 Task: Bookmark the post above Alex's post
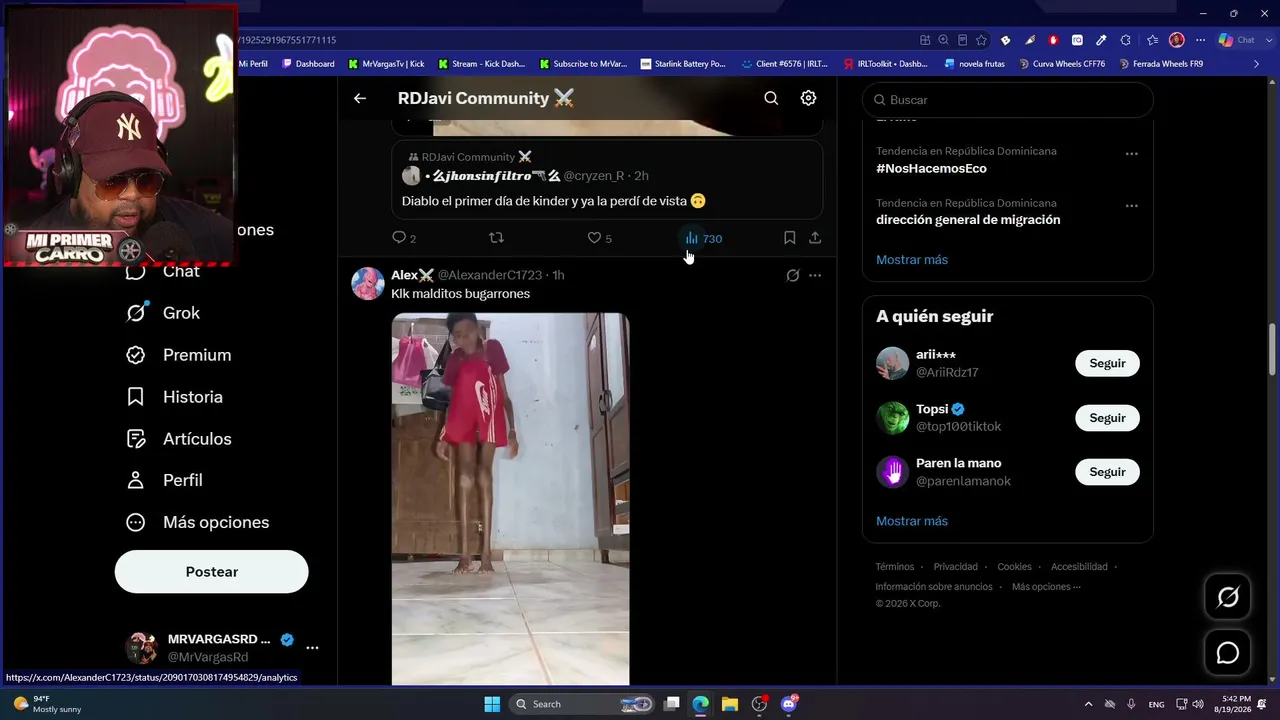pyautogui.click(x=789, y=238)
